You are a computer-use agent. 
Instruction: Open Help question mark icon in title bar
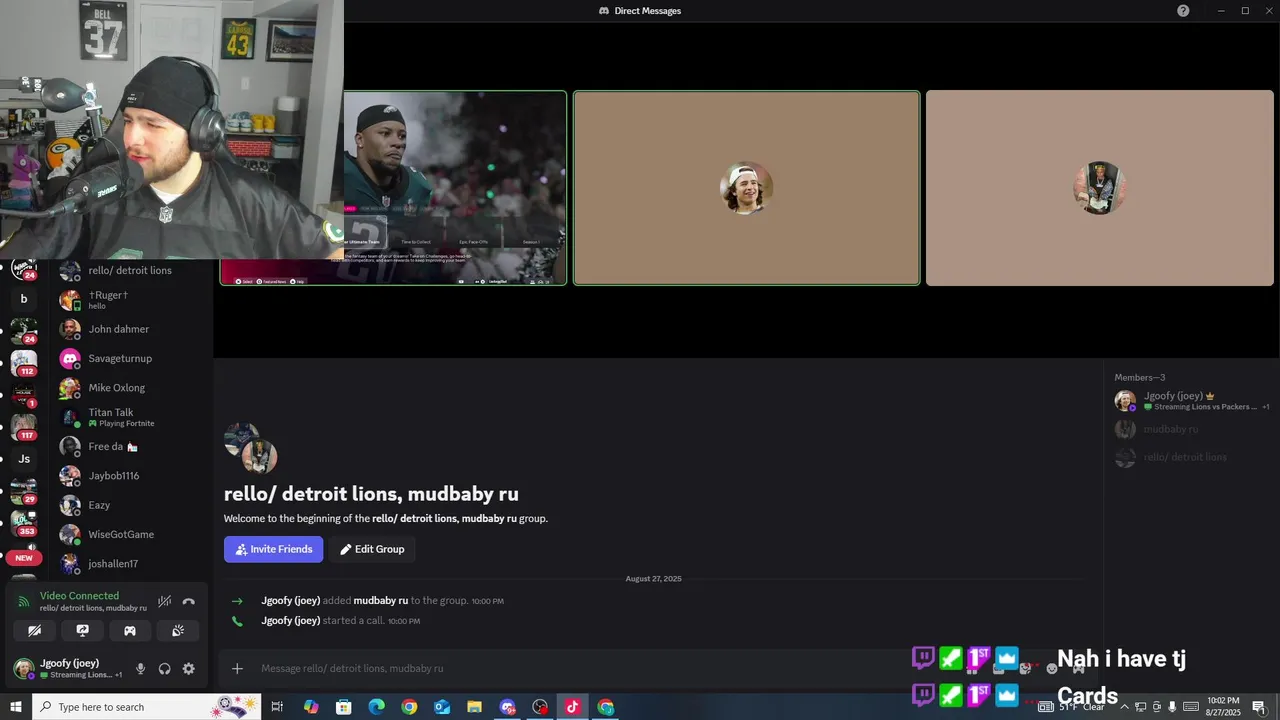coord(1183,11)
